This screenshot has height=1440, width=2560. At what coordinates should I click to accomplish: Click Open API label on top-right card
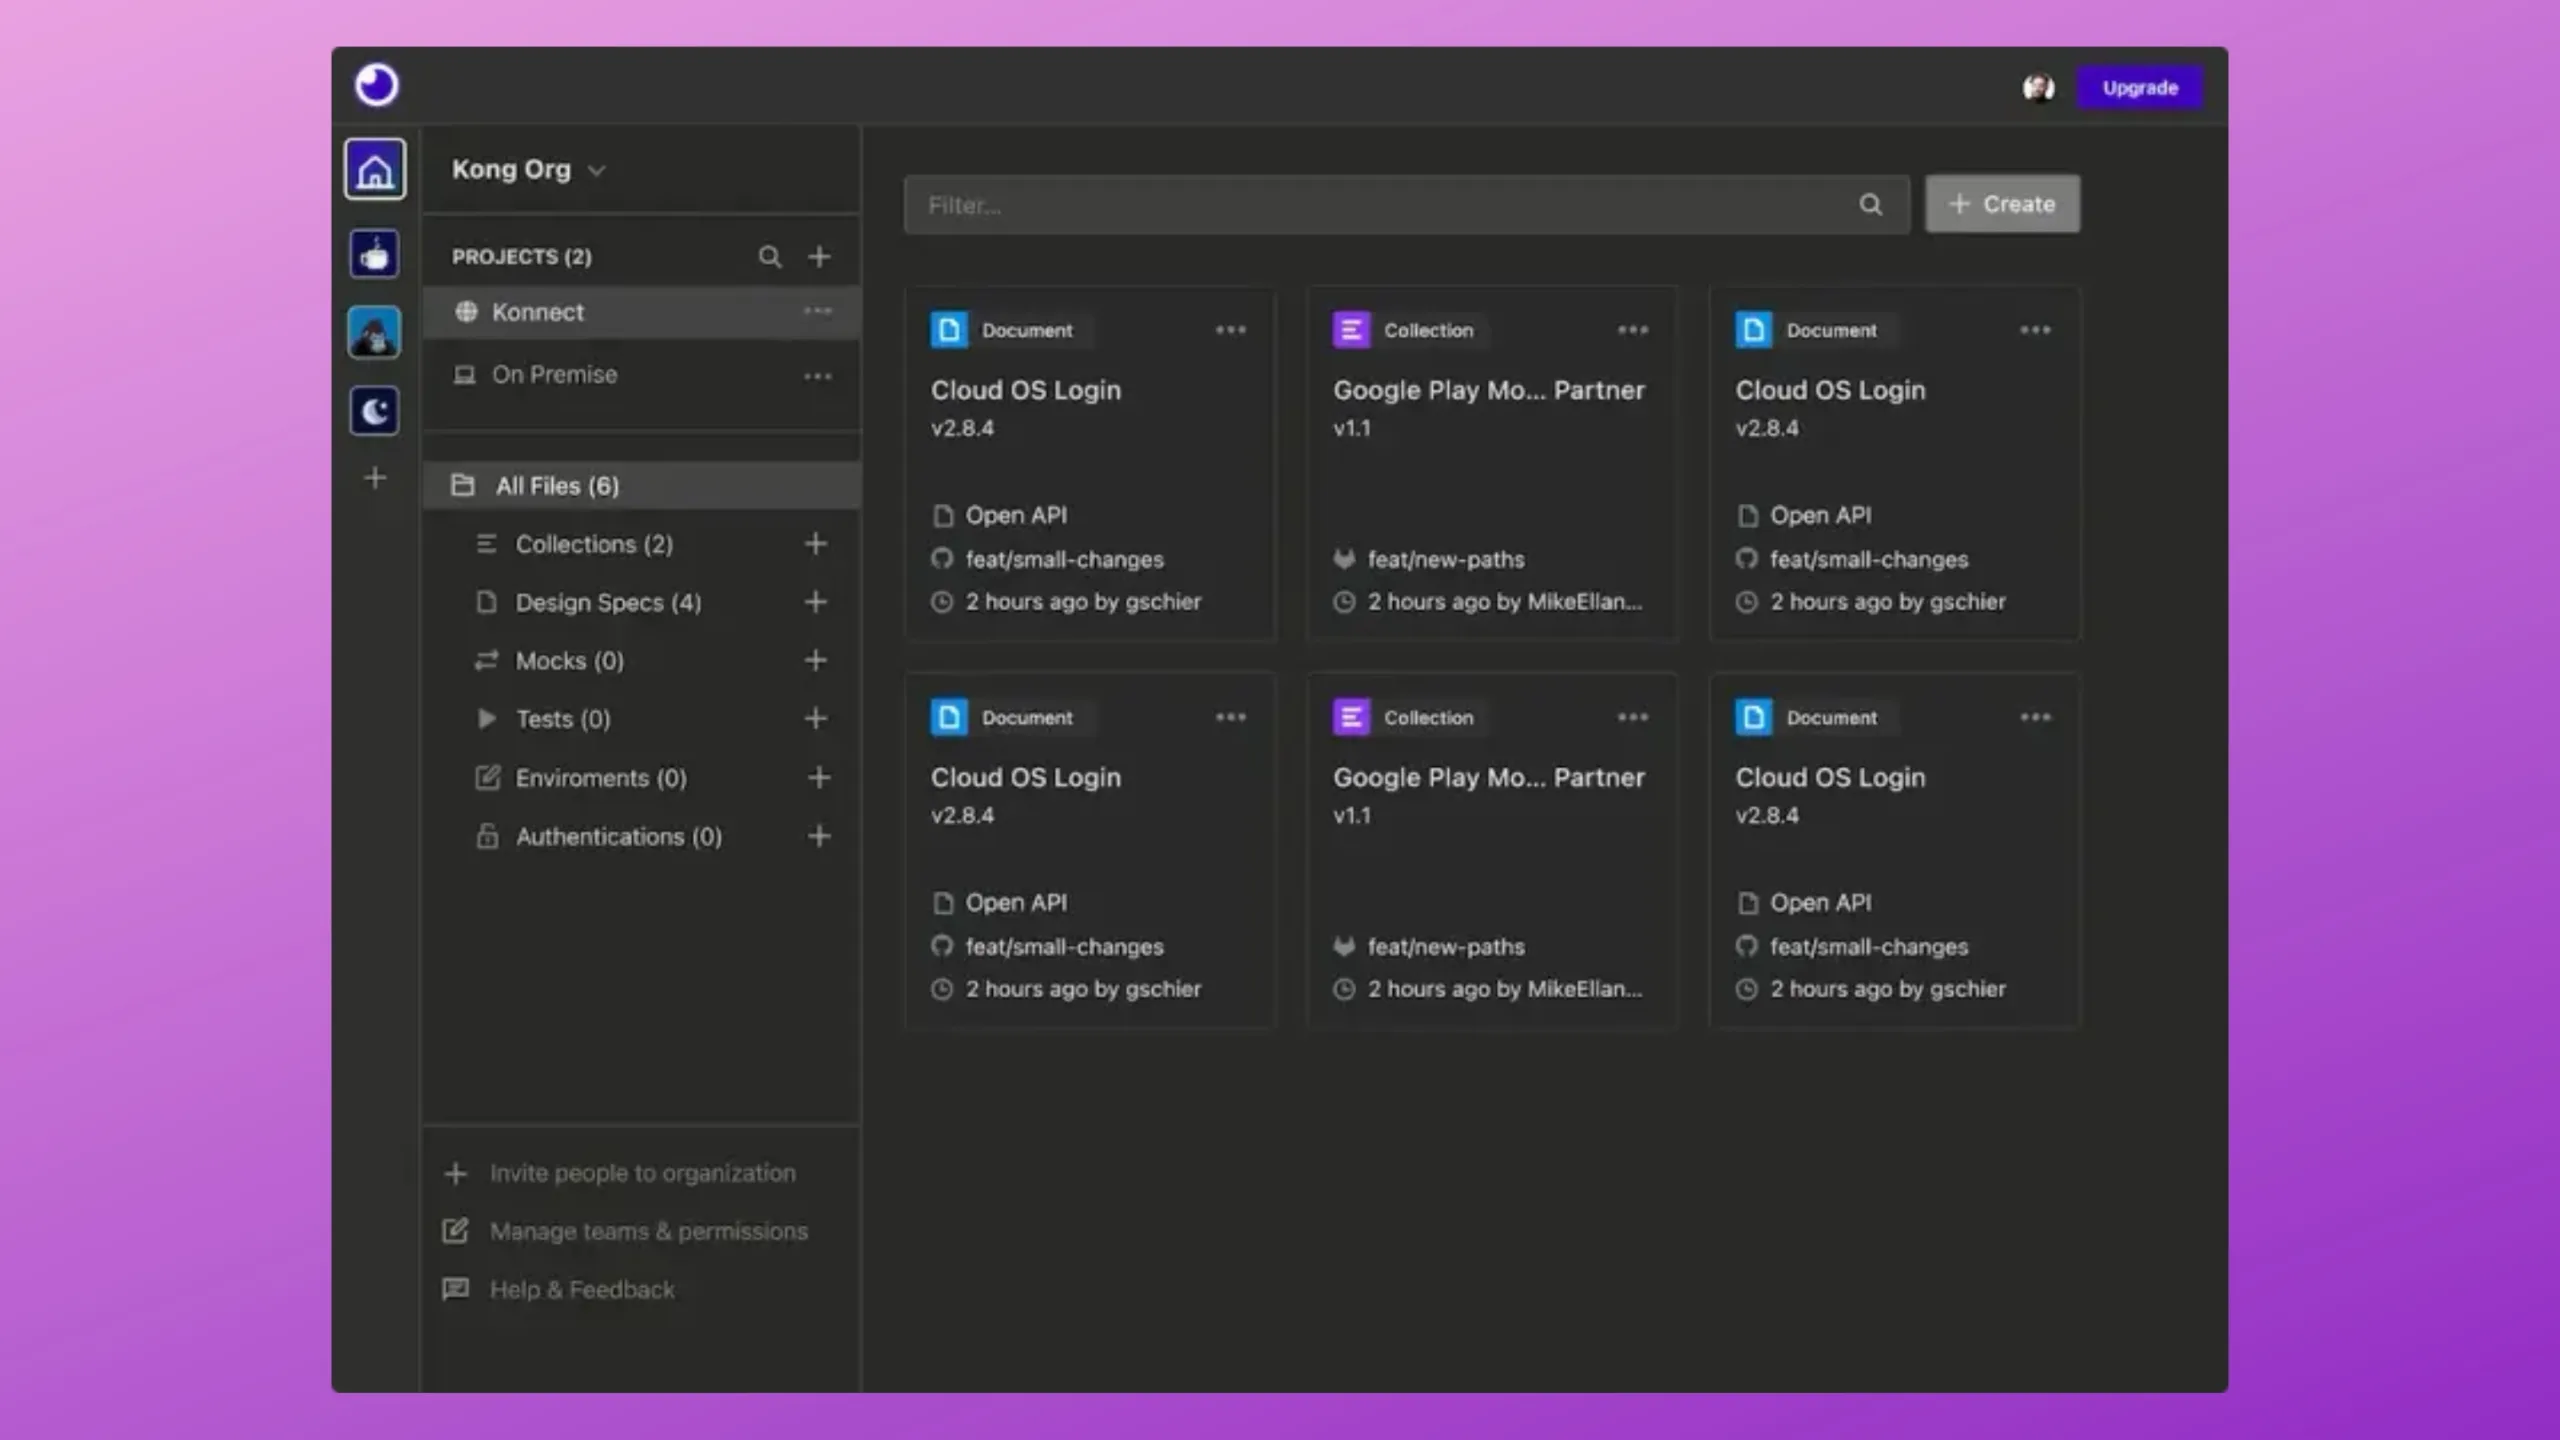[x=1820, y=515]
